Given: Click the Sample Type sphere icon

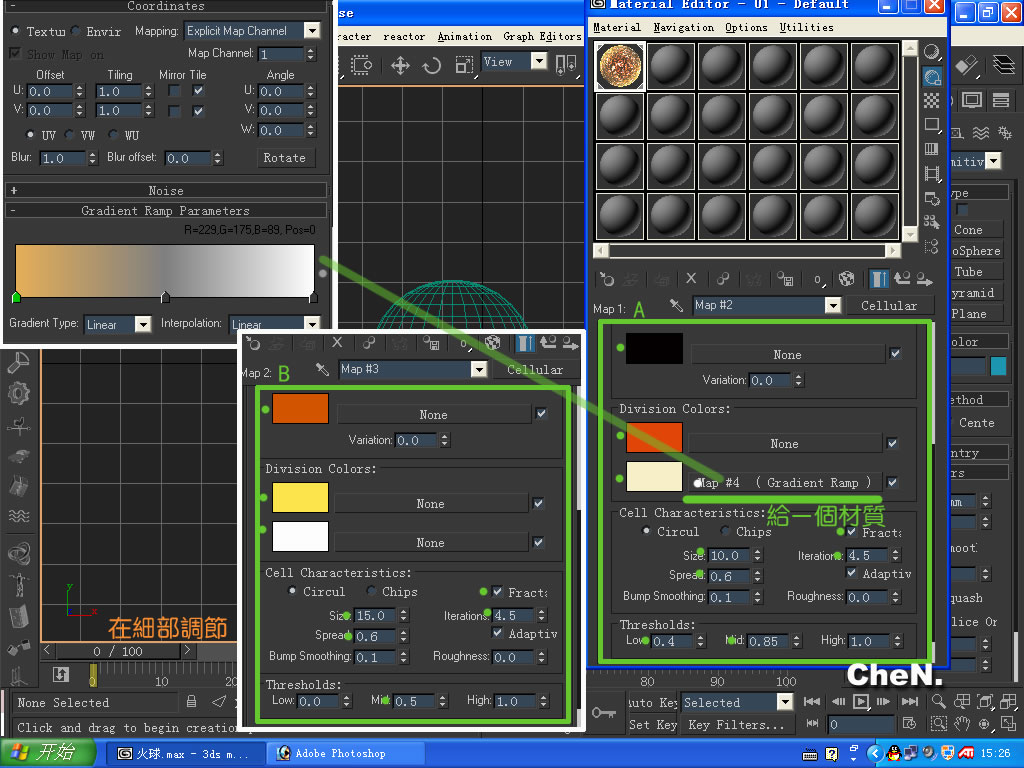Looking at the screenshot, I should point(932,52).
